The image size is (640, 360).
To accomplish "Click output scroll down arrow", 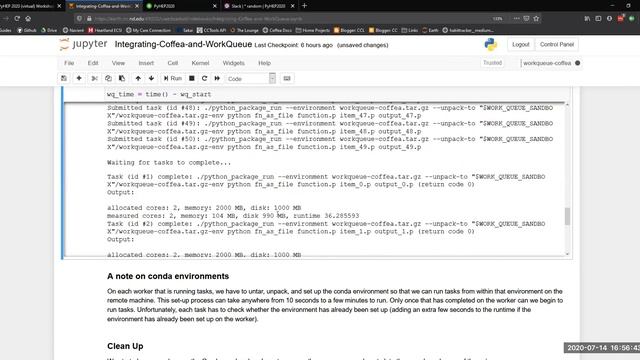I will click(x=567, y=254).
